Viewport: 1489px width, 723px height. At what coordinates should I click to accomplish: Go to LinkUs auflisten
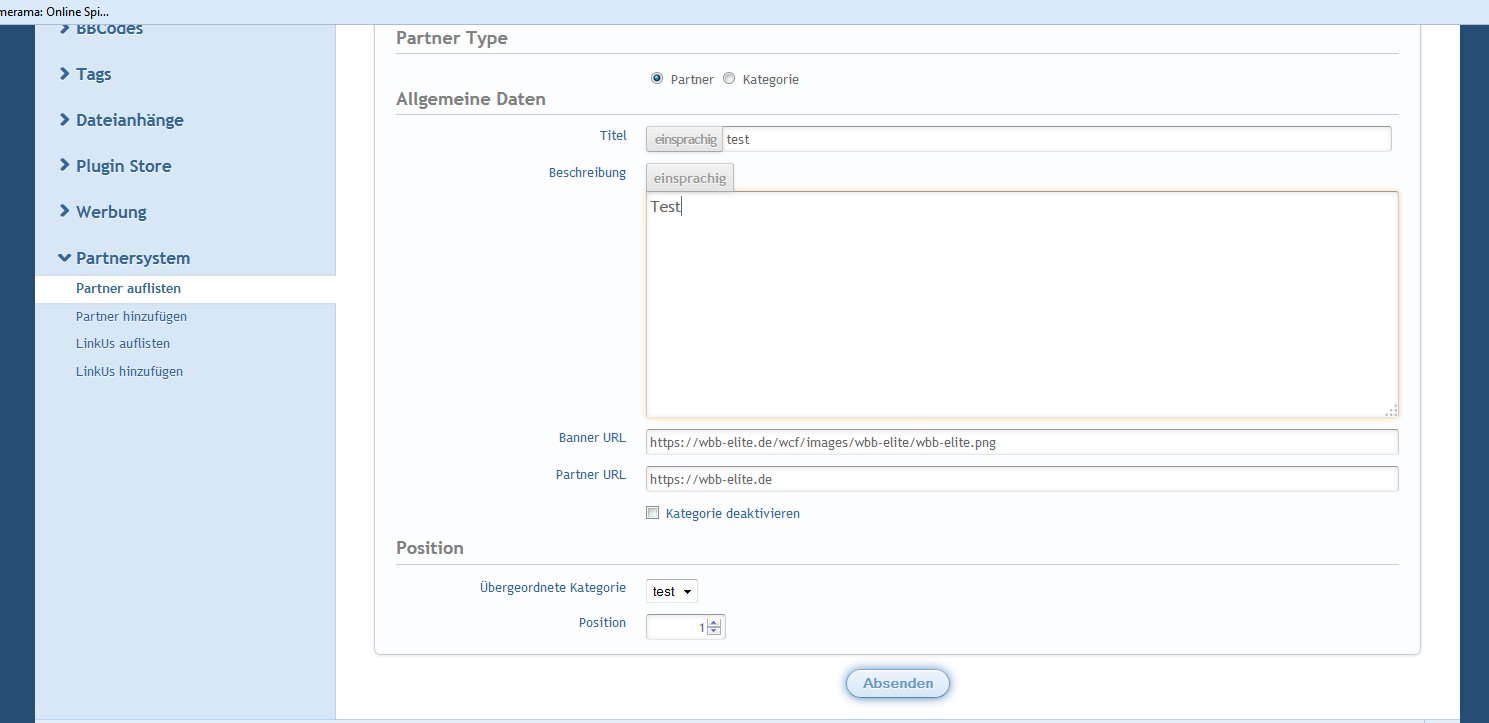tap(123, 343)
